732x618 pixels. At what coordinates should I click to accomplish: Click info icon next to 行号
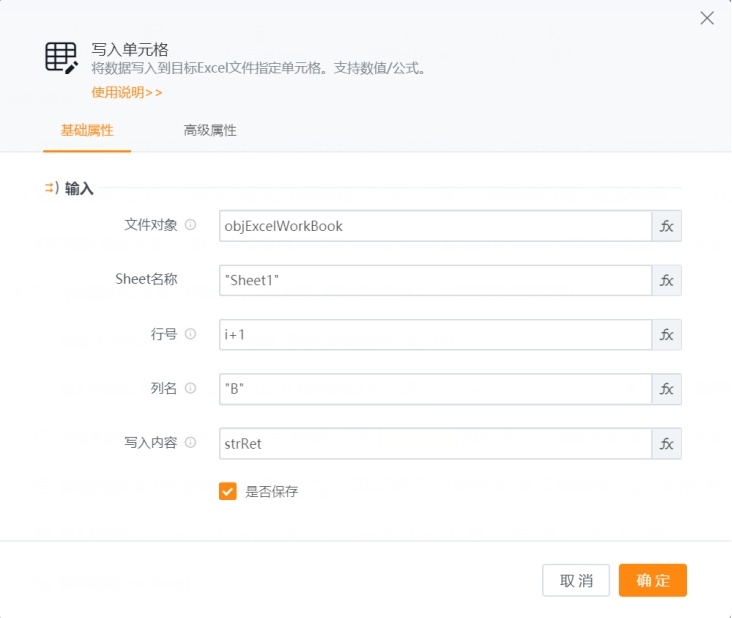coord(191,334)
